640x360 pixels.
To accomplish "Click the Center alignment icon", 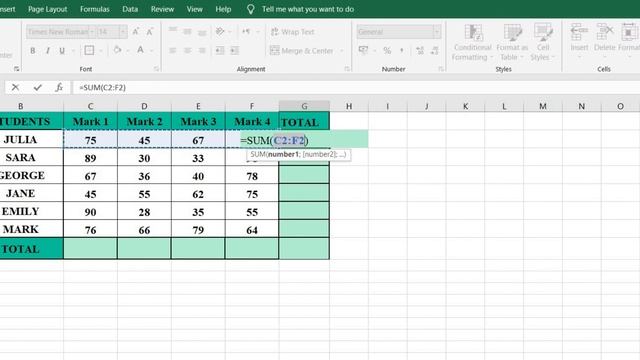I will click(x=187, y=51).
